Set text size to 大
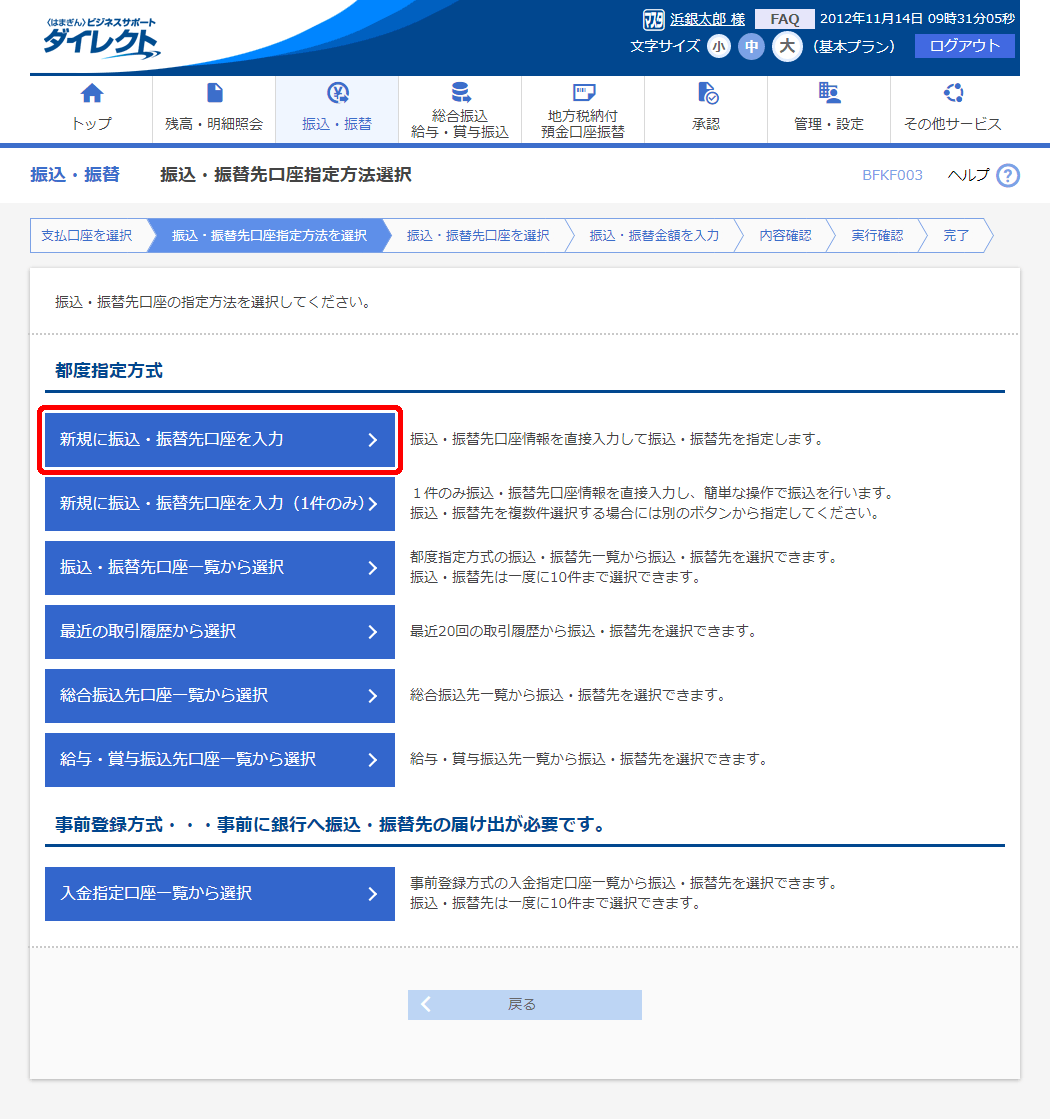 click(x=787, y=46)
